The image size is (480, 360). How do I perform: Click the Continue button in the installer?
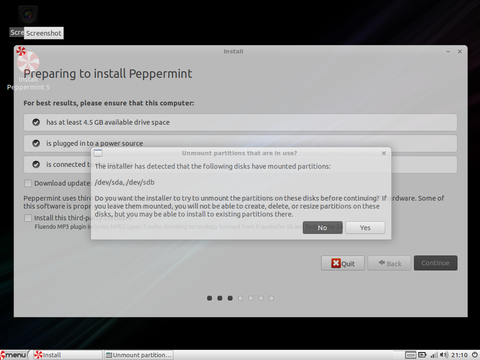click(435, 263)
